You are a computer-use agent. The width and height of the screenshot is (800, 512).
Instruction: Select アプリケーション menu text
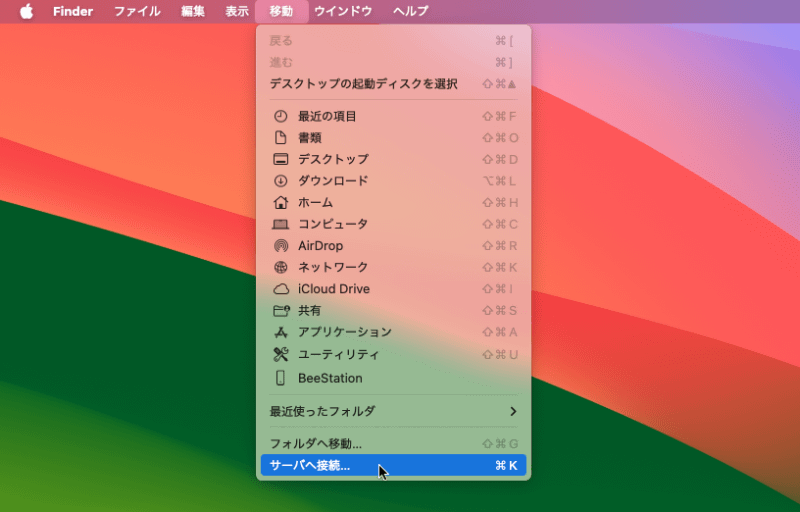345,332
